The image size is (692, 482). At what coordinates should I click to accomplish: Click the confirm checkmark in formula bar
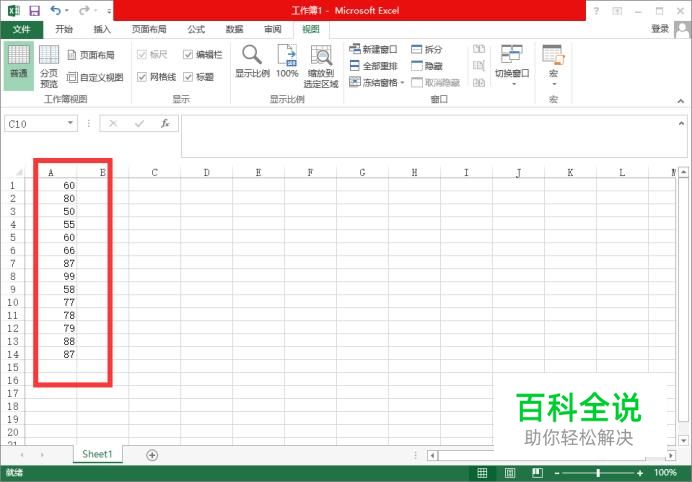139,124
